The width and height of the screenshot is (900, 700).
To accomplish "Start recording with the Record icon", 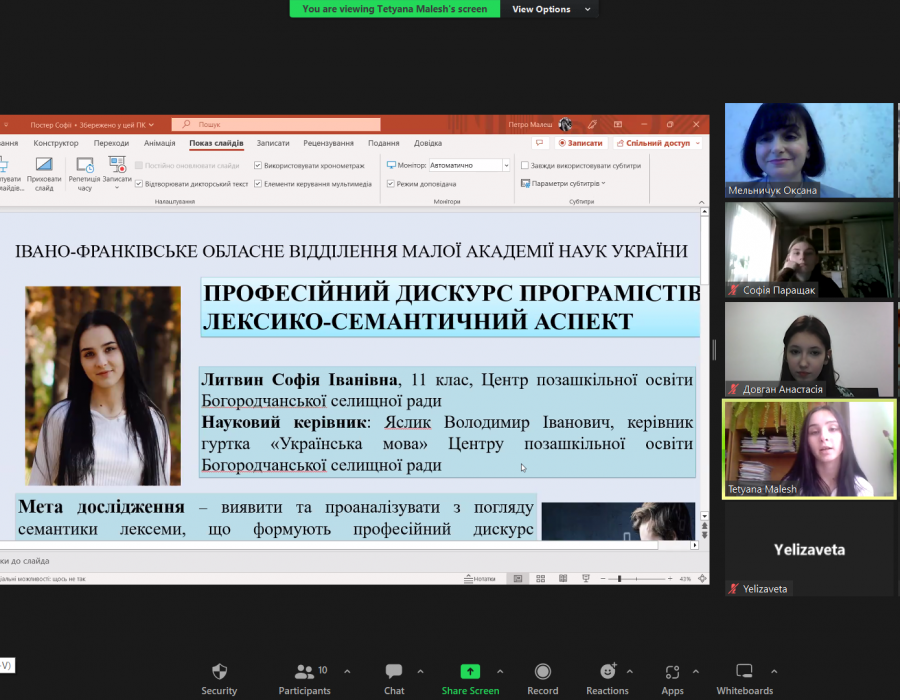I will click(x=543, y=671).
